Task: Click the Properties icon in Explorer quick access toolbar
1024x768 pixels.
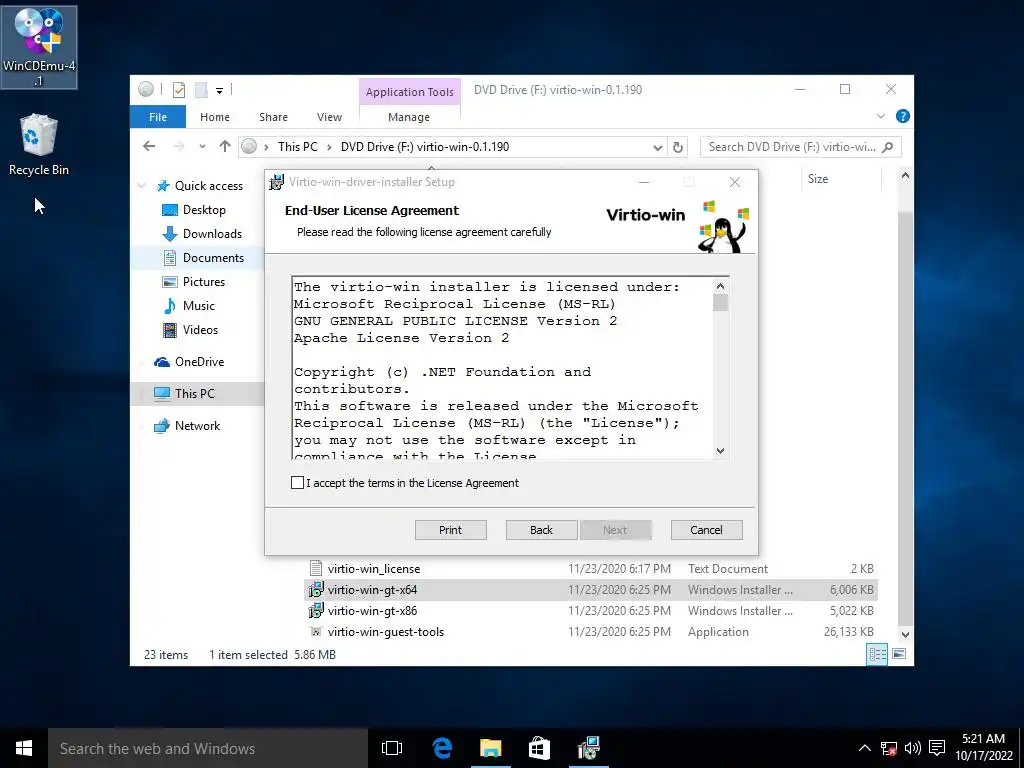Action: point(179,90)
